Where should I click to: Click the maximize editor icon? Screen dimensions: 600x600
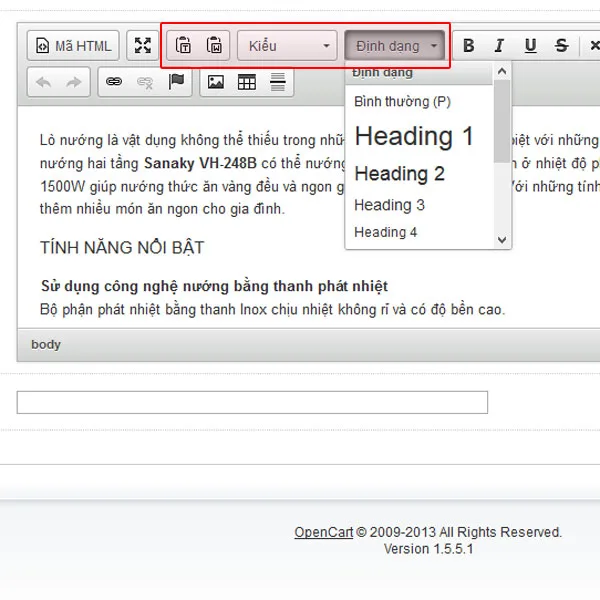tap(143, 46)
